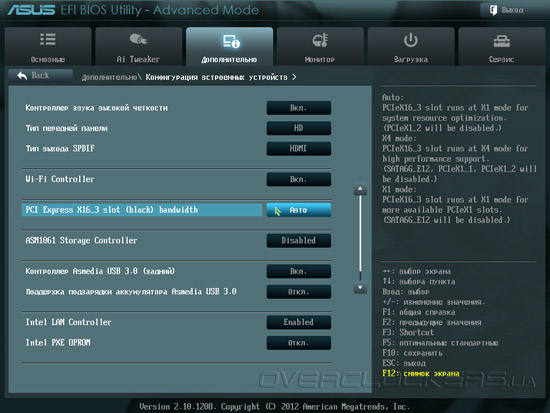The image size is (550, 413).
Task: Toggle ASM1061 Storage Controller Disabled value
Action: coord(299,241)
